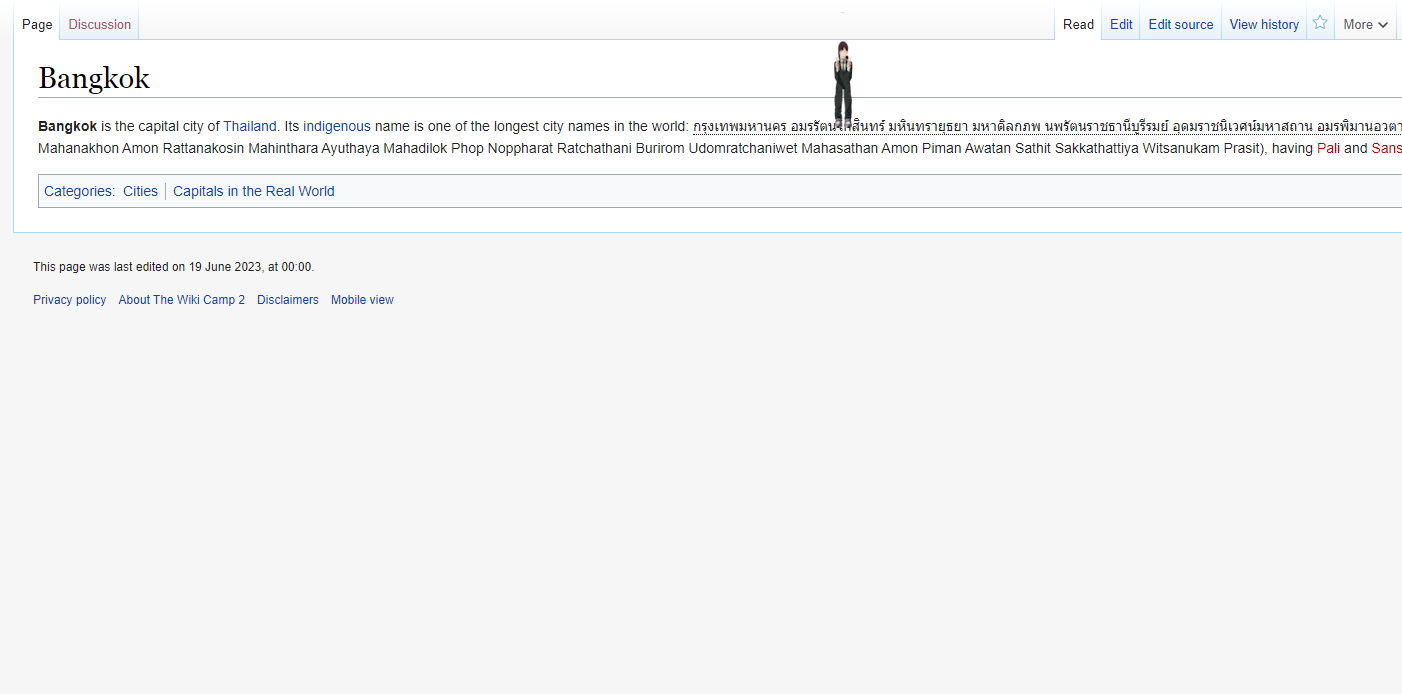
Task: Open View history for this page
Action: pos(1264,25)
